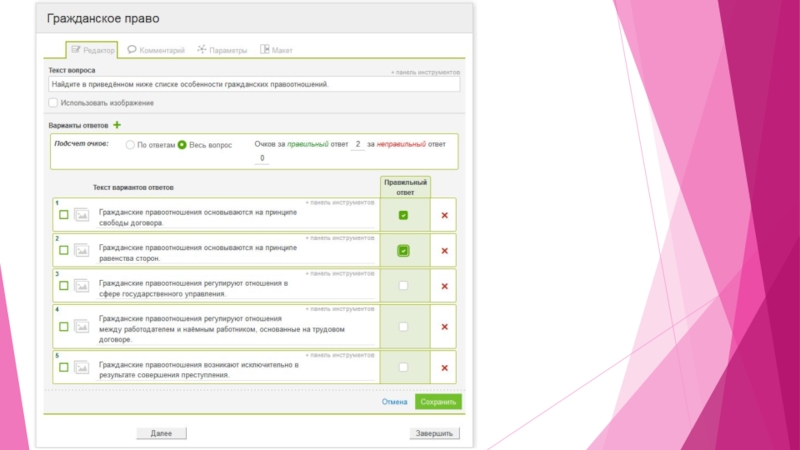
Task: Tick the left checkbox for answer 3
Action: (x=64, y=286)
